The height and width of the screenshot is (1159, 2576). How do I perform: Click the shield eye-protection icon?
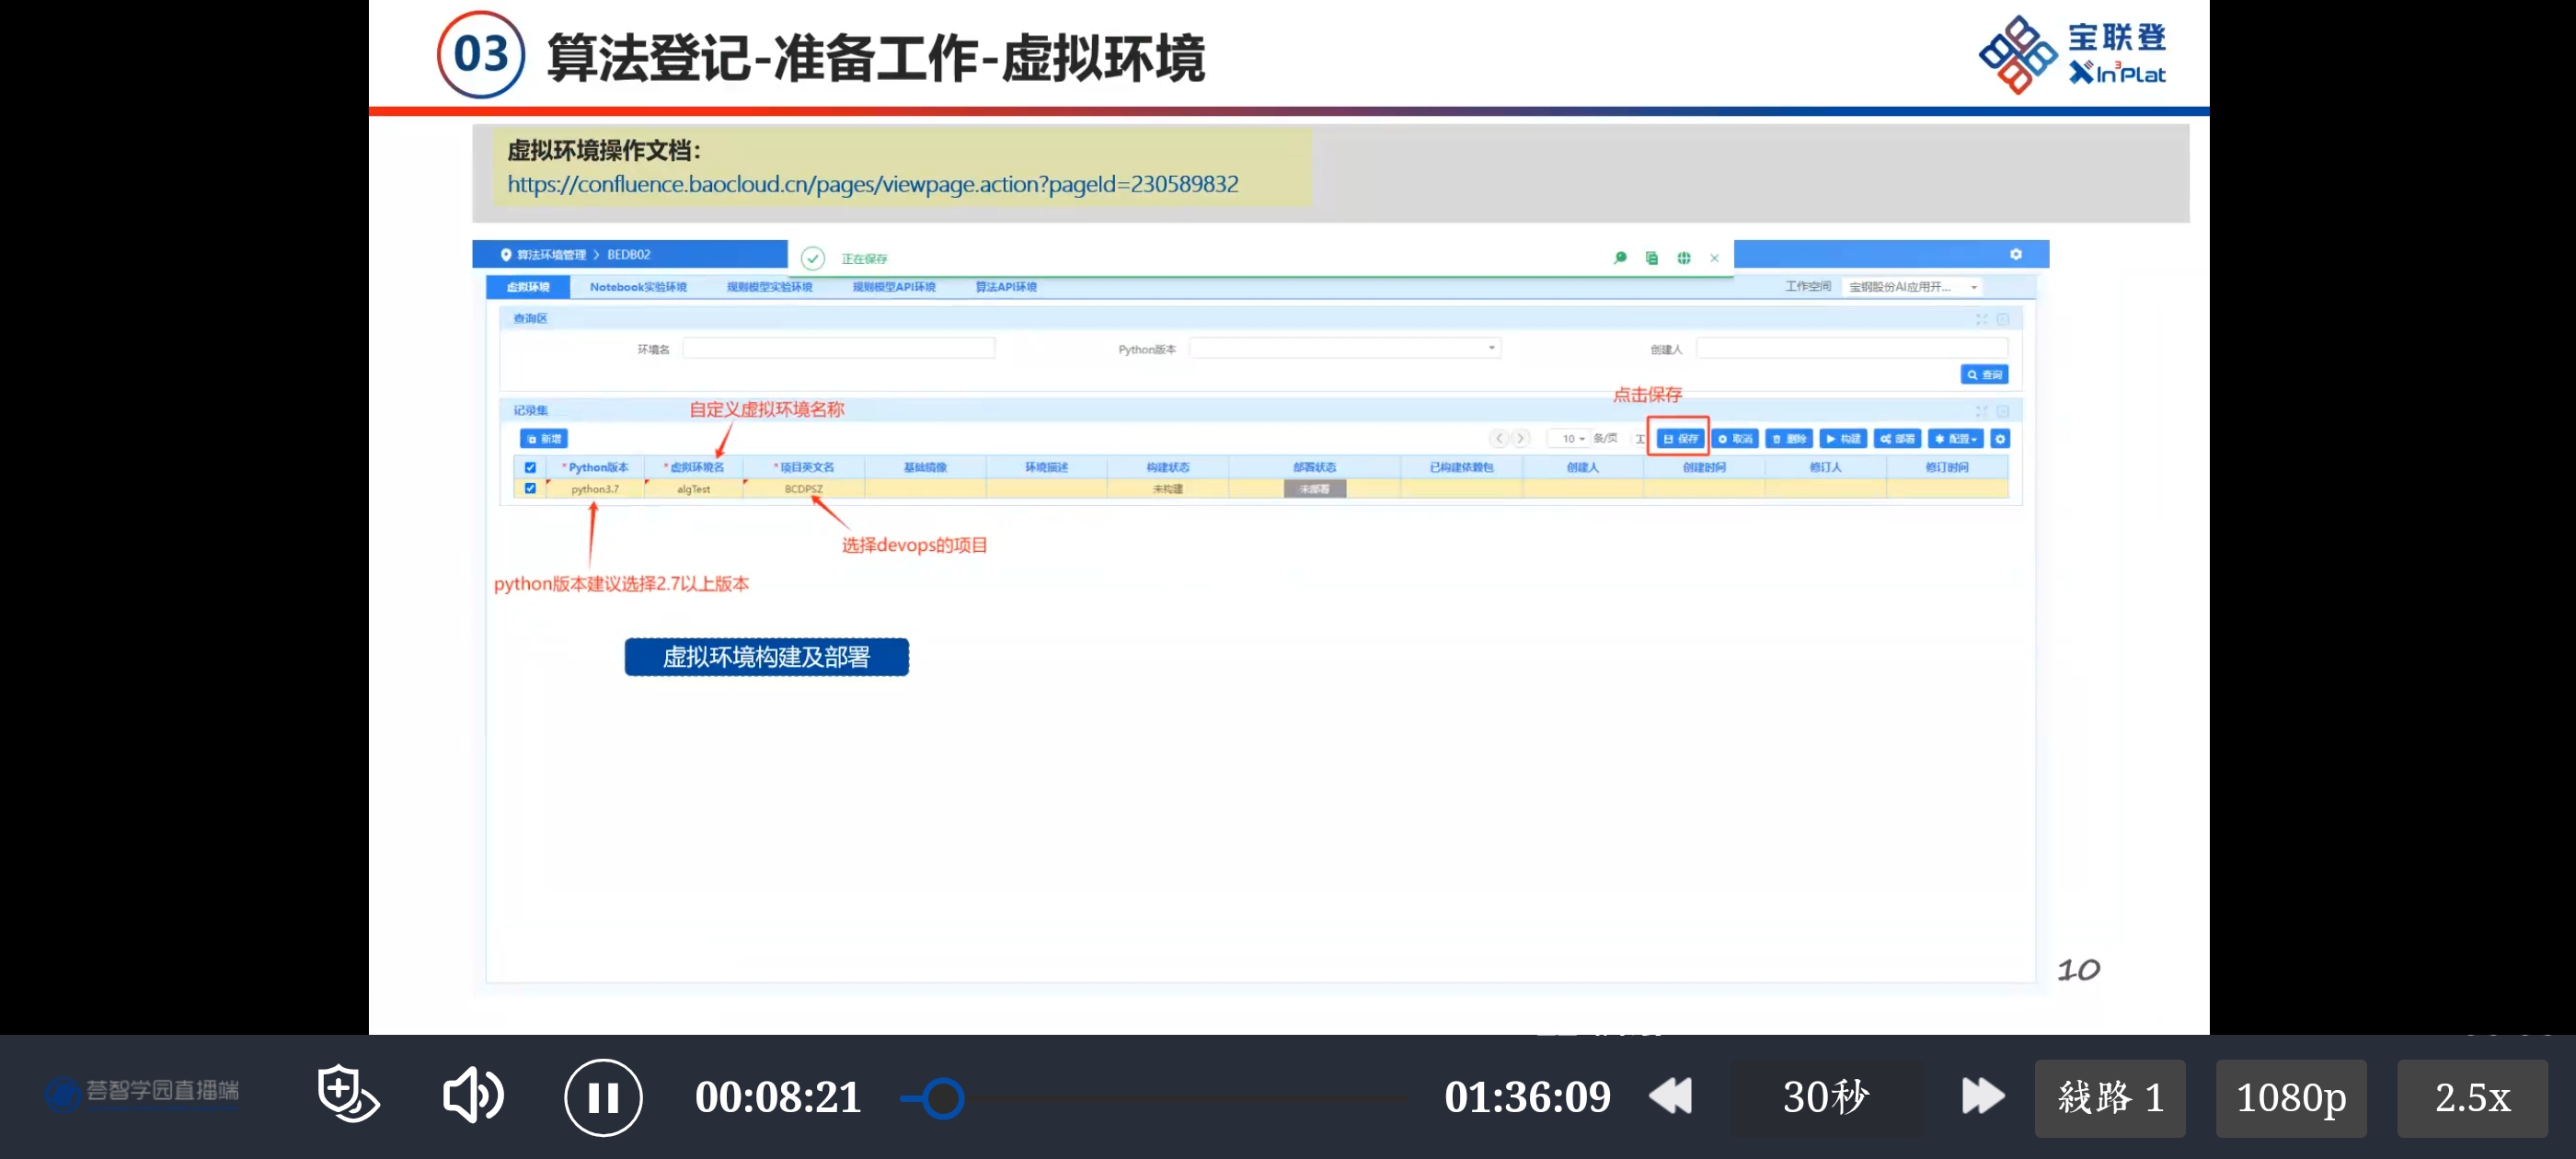tap(347, 1093)
